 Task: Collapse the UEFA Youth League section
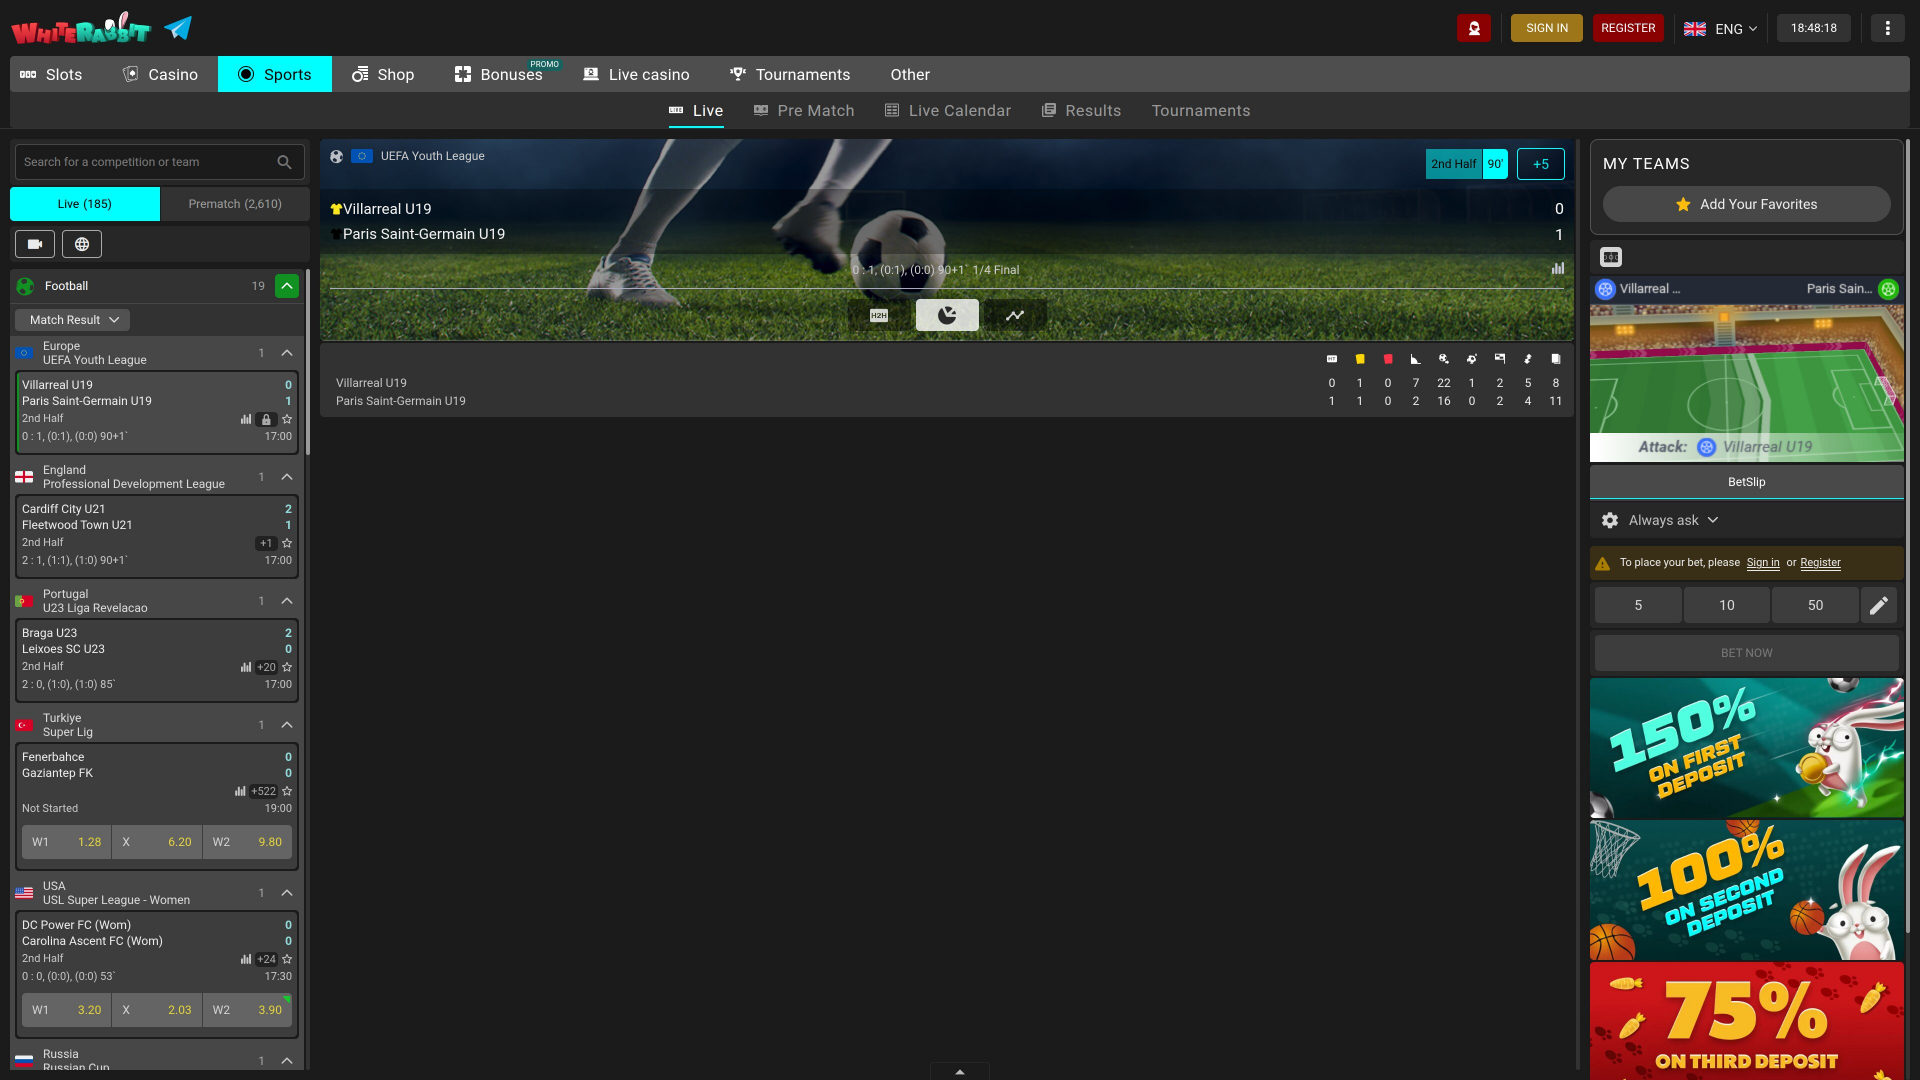point(287,352)
